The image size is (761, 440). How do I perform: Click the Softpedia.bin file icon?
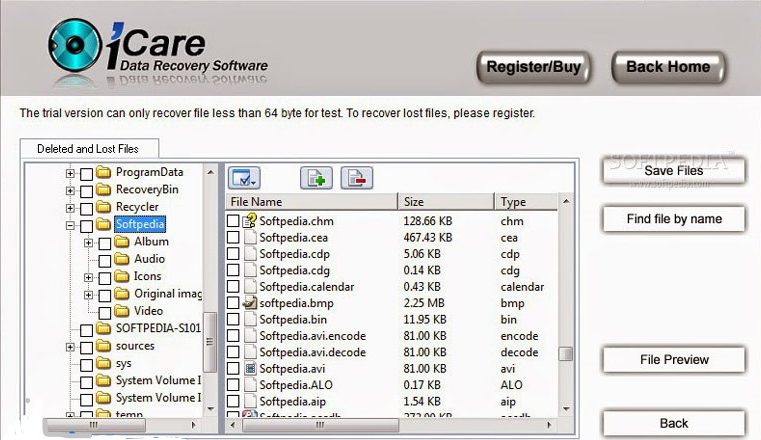tap(249, 320)
